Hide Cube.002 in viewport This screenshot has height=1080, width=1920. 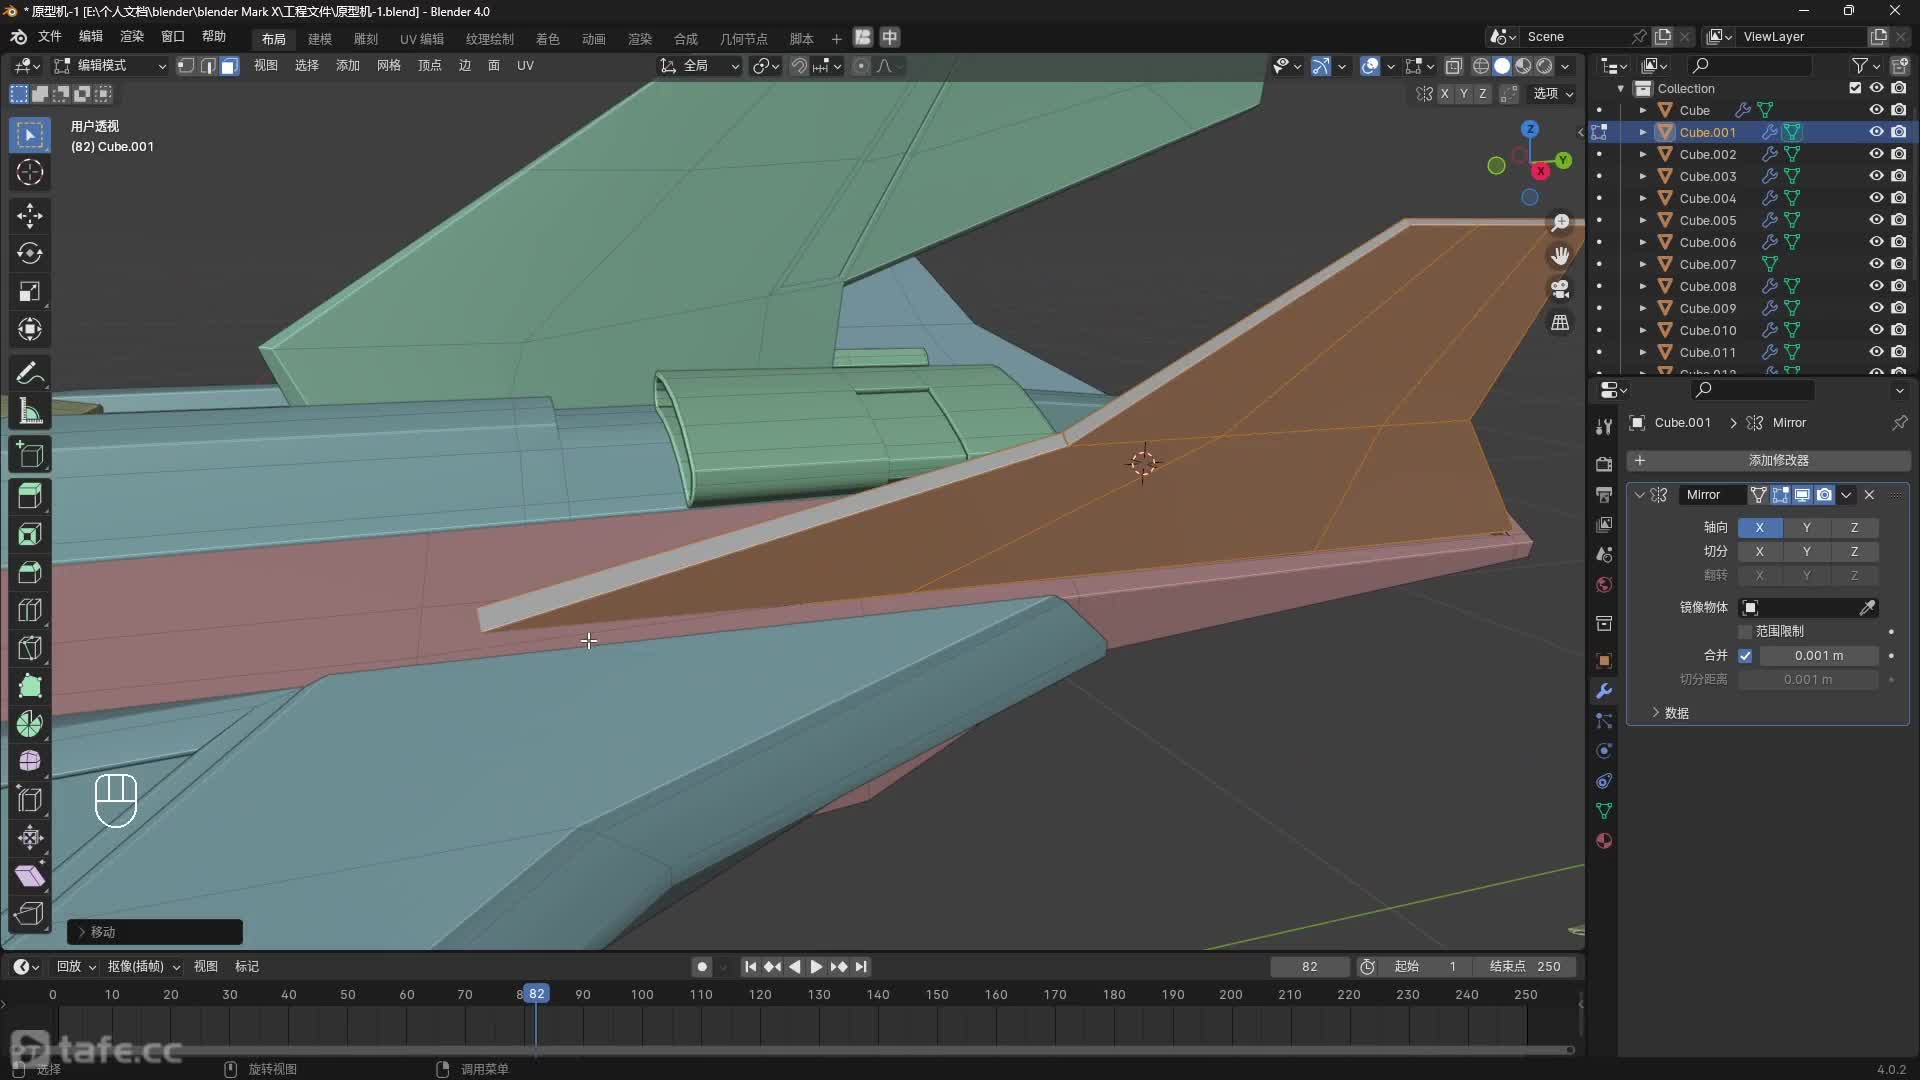(1876, 154)
